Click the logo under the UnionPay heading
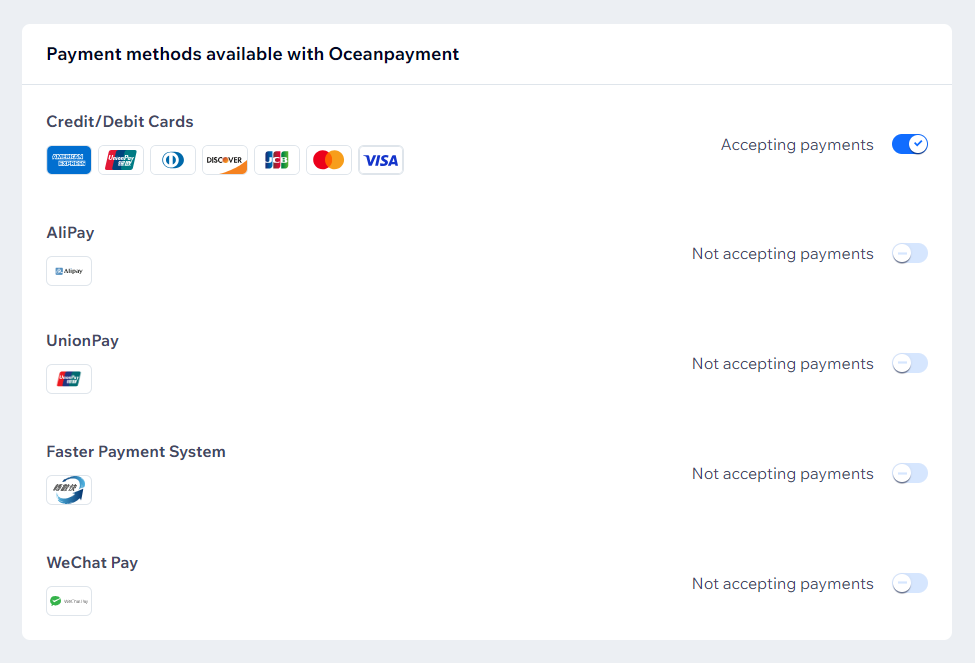This screenshot has width=975, height=663. 69,379
